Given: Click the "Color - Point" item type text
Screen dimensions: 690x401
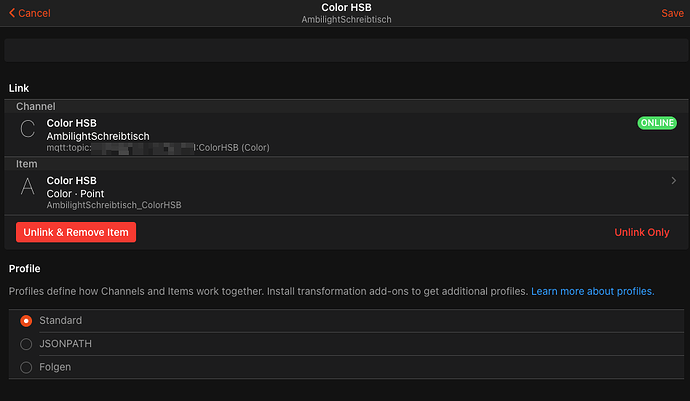Looking at the screenshot, I should coord(76,193).
